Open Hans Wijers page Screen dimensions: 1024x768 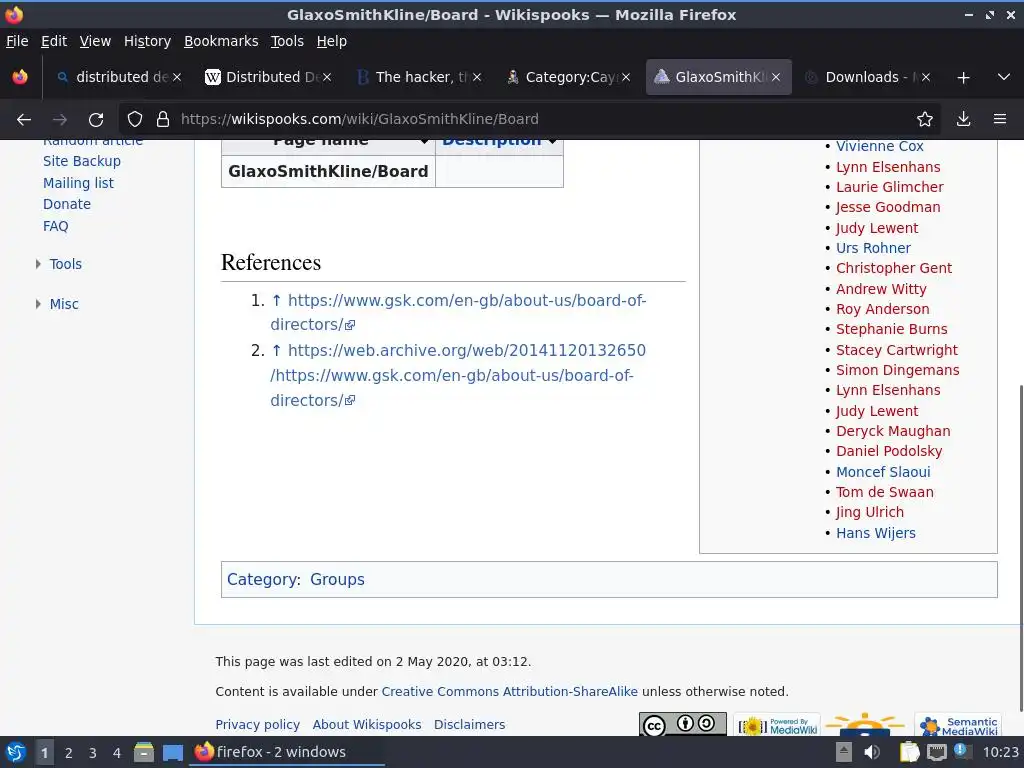point(876,534)
